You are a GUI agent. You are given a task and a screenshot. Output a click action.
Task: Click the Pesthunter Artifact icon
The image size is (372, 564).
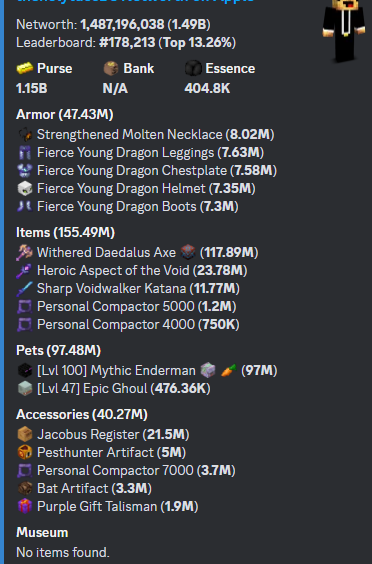(25, 452)
